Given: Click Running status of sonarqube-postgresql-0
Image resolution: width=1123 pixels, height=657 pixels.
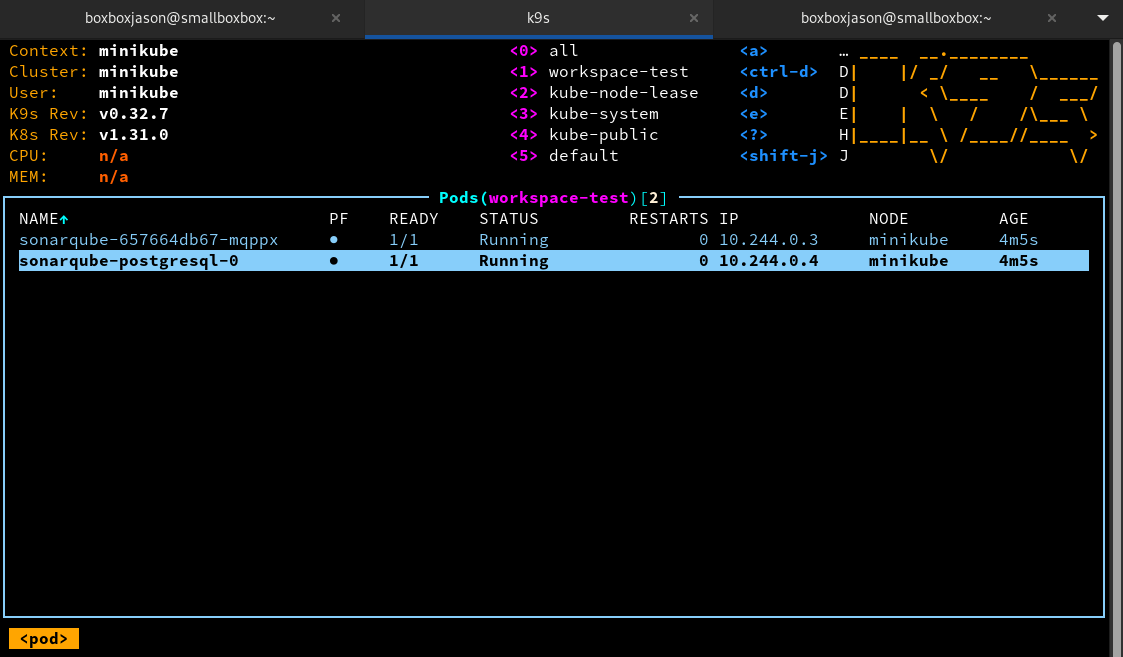Looking at the screenshot, I should click(x=514, y=261).
